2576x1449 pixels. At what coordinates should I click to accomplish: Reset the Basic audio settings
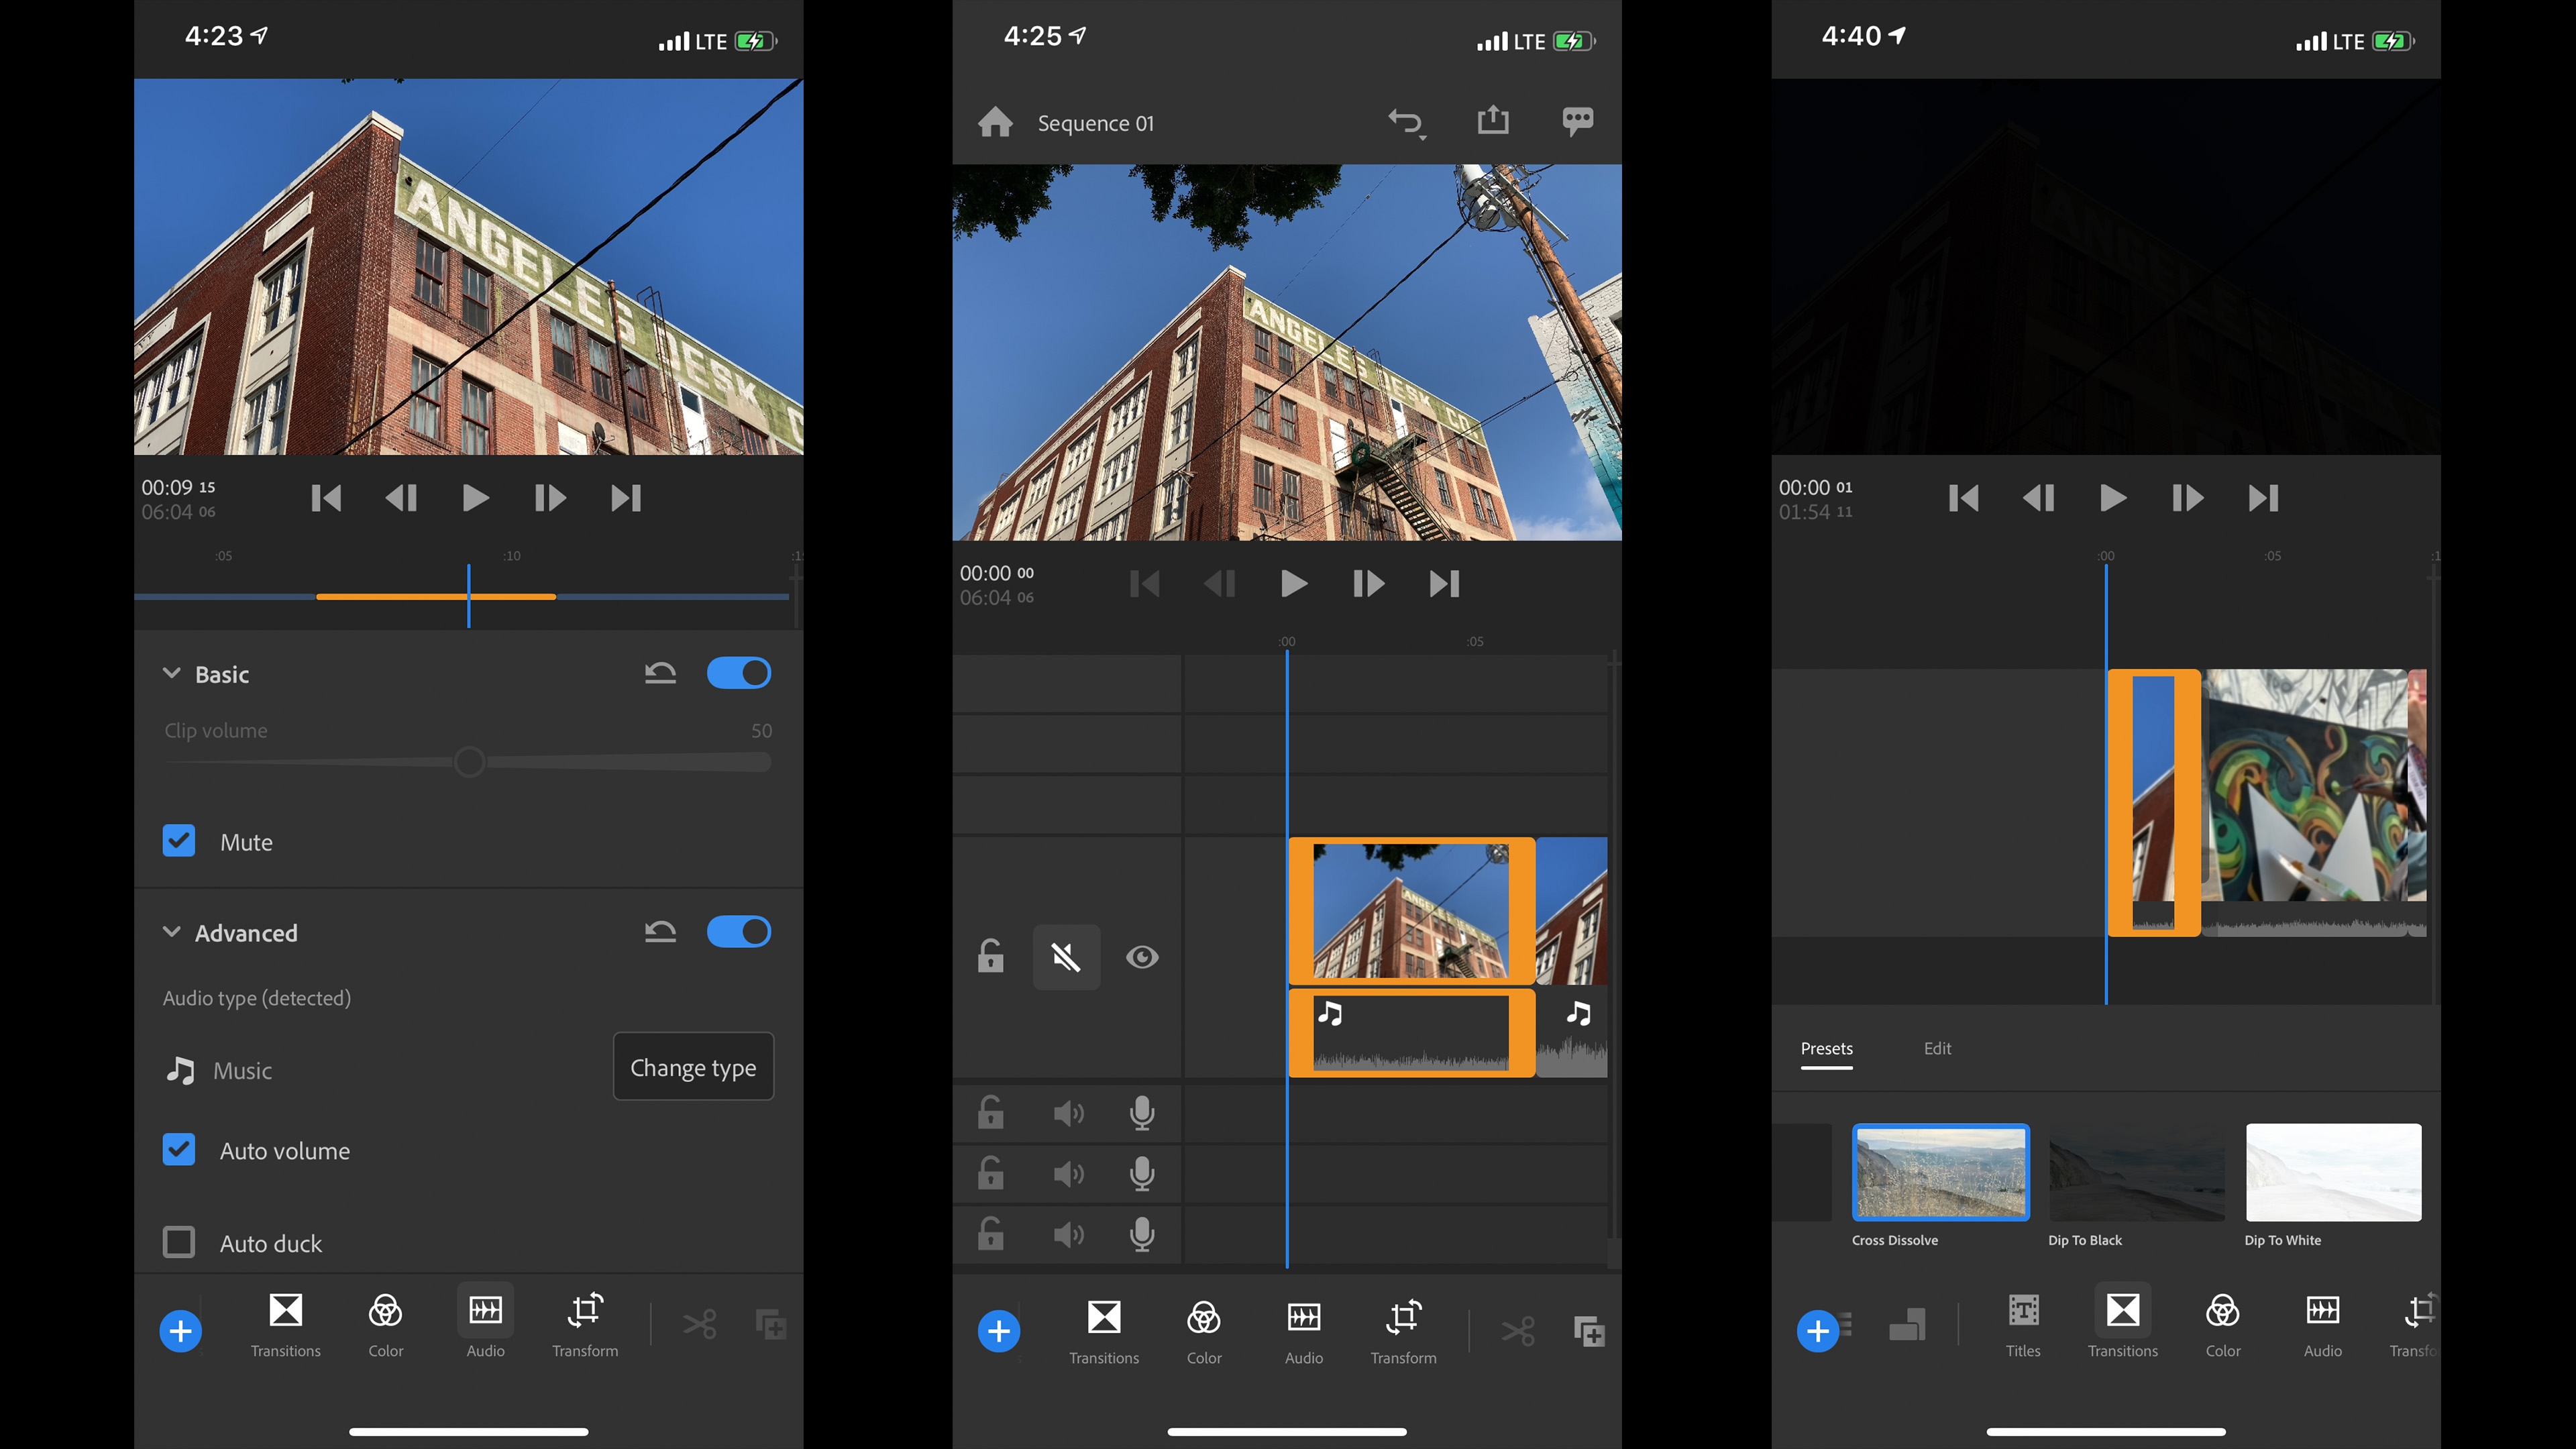[660, 673]
